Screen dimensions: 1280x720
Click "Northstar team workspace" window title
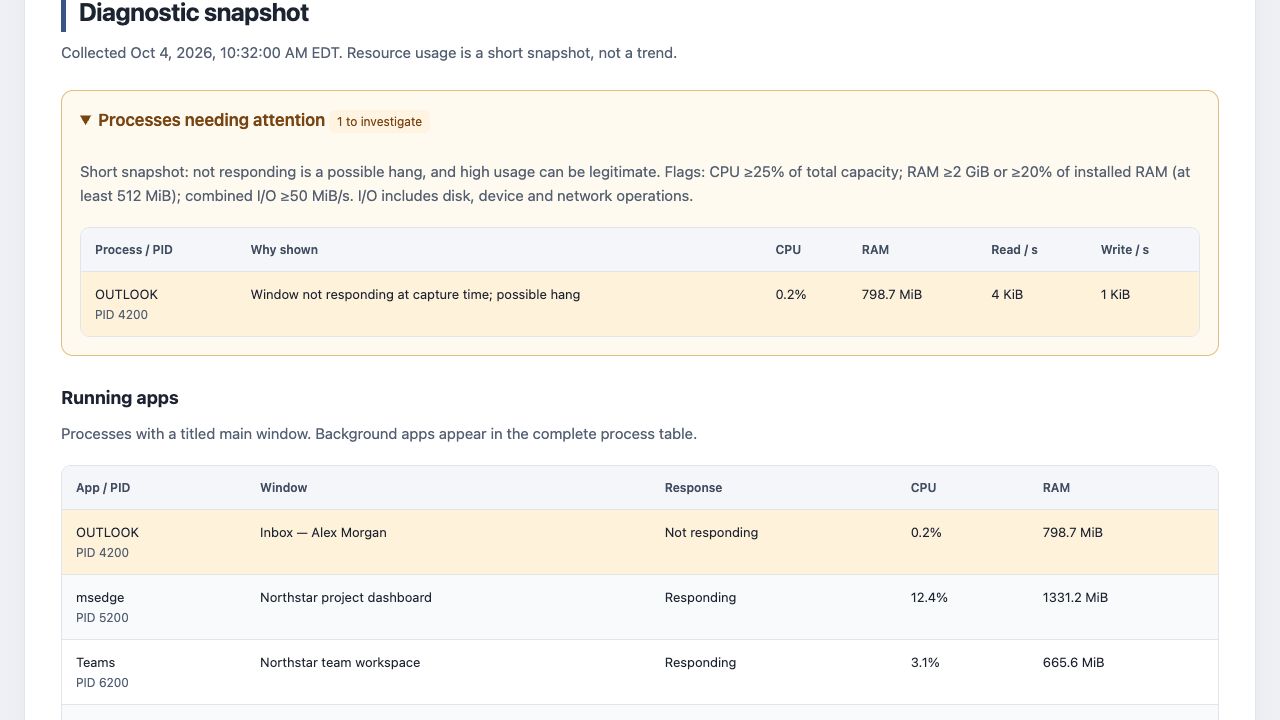click(340, 663)
